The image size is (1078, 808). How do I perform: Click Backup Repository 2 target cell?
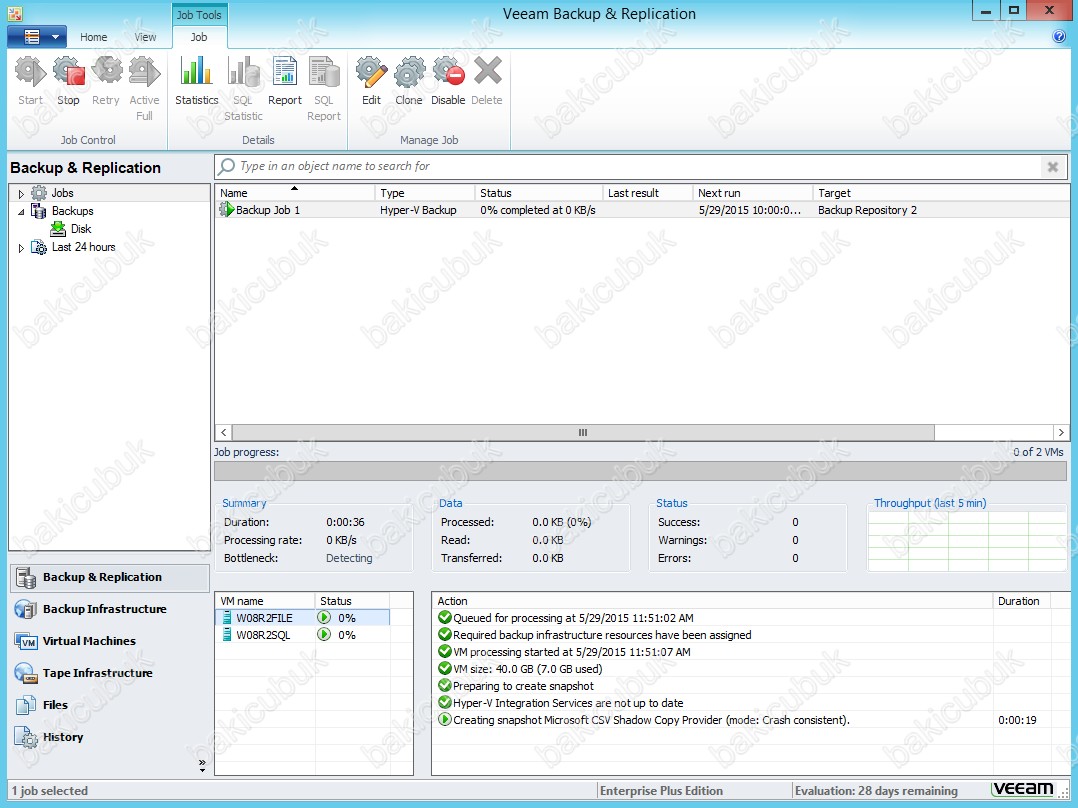pos(868,210)
